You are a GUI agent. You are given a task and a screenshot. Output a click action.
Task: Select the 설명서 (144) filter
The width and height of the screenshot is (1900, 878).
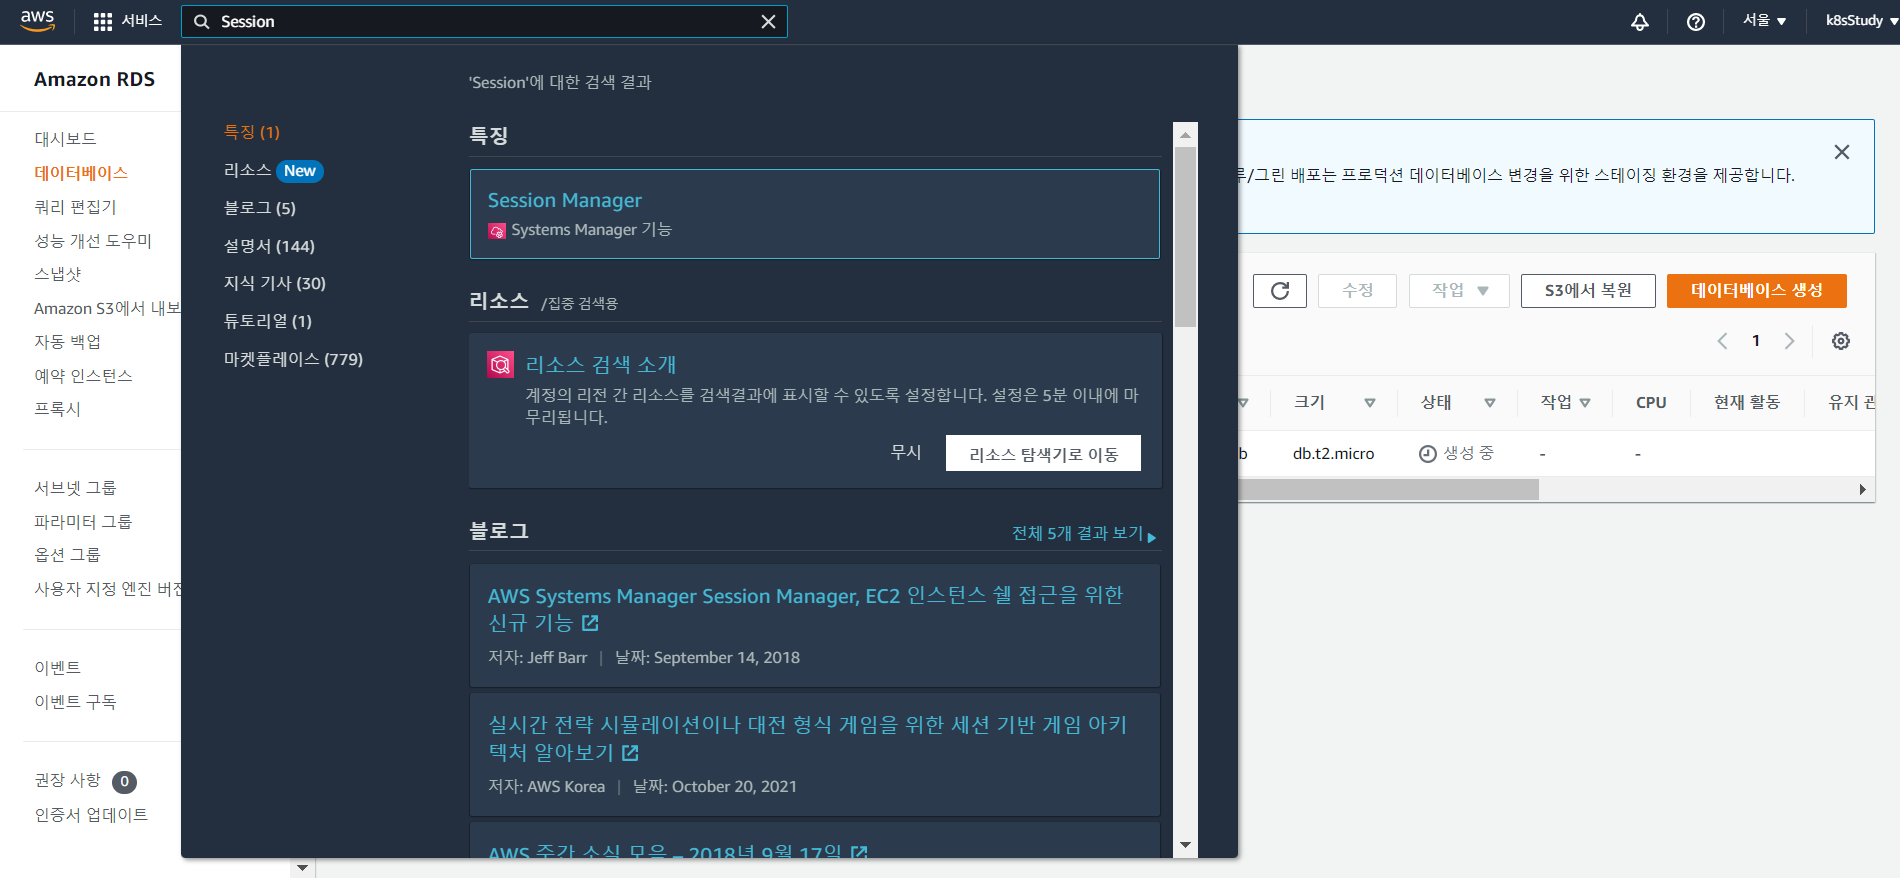(x=269, y=246)
